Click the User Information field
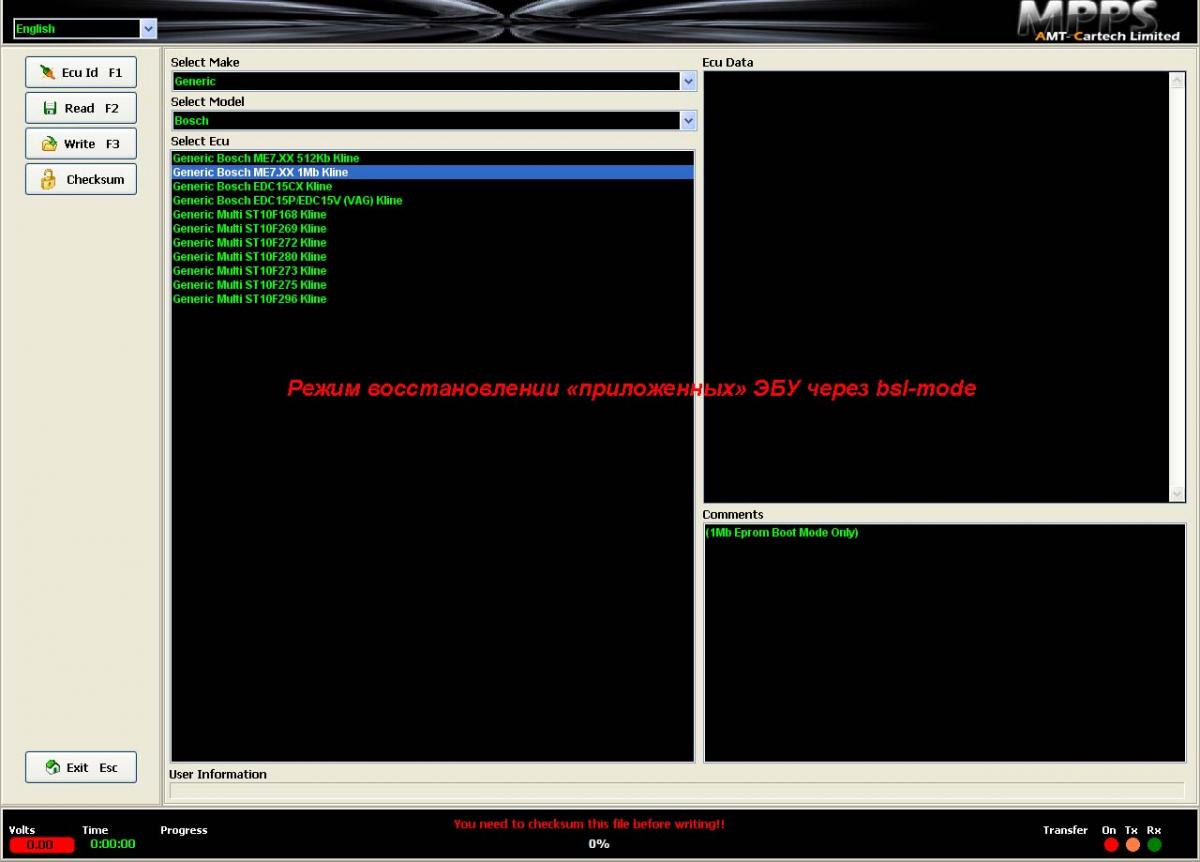The width and height of the screenshot is (1200, 862). [676, 791]
